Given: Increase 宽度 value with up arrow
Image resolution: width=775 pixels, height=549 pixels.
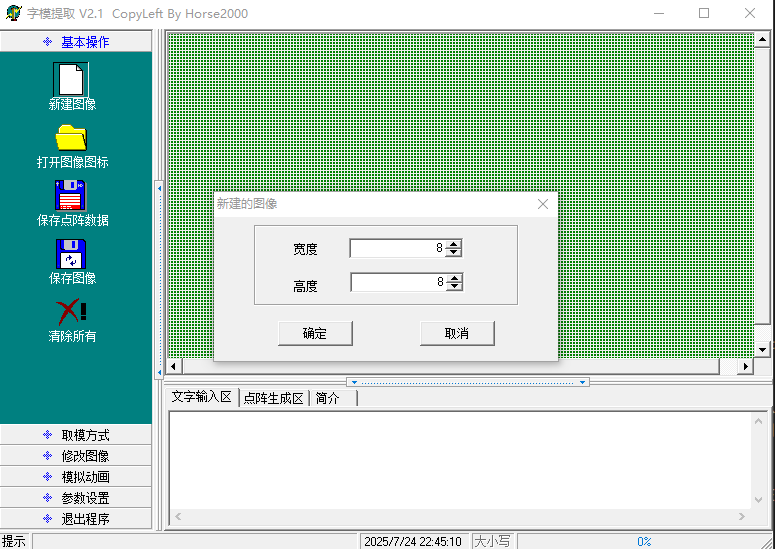Looking at the screenshot, I should pyautogui.click(x=454, y=244).
